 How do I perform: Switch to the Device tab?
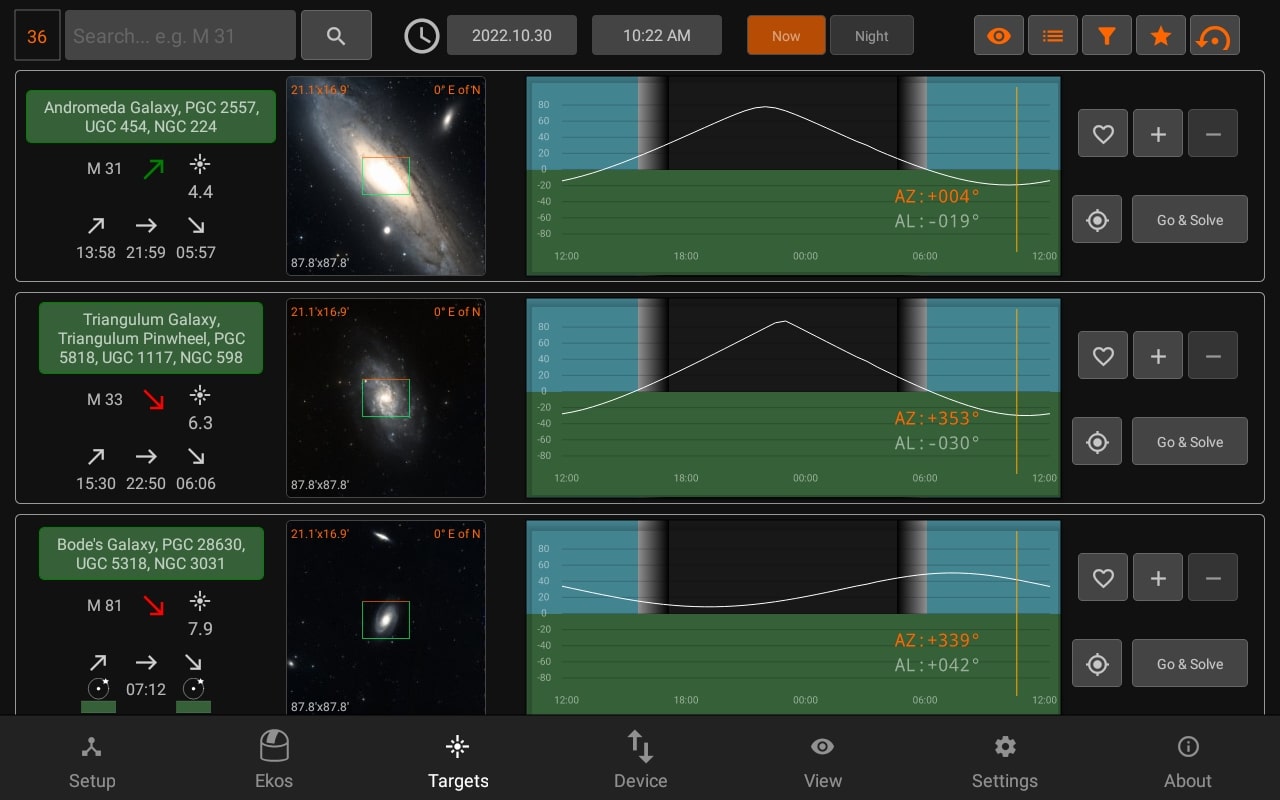pyautogui.click(x=640, y=760)
